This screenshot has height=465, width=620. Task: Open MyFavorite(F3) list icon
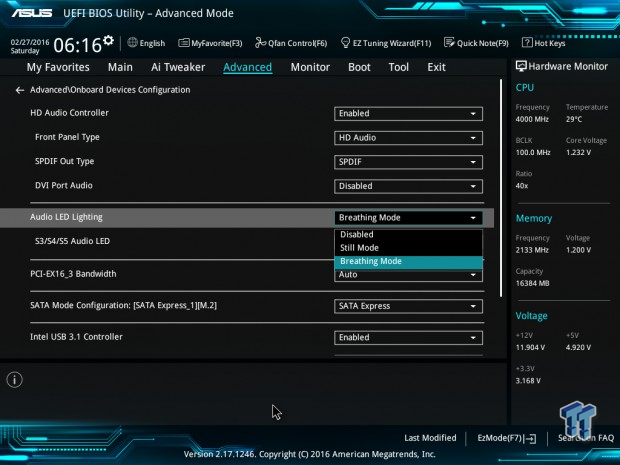[x=183, y=43]
